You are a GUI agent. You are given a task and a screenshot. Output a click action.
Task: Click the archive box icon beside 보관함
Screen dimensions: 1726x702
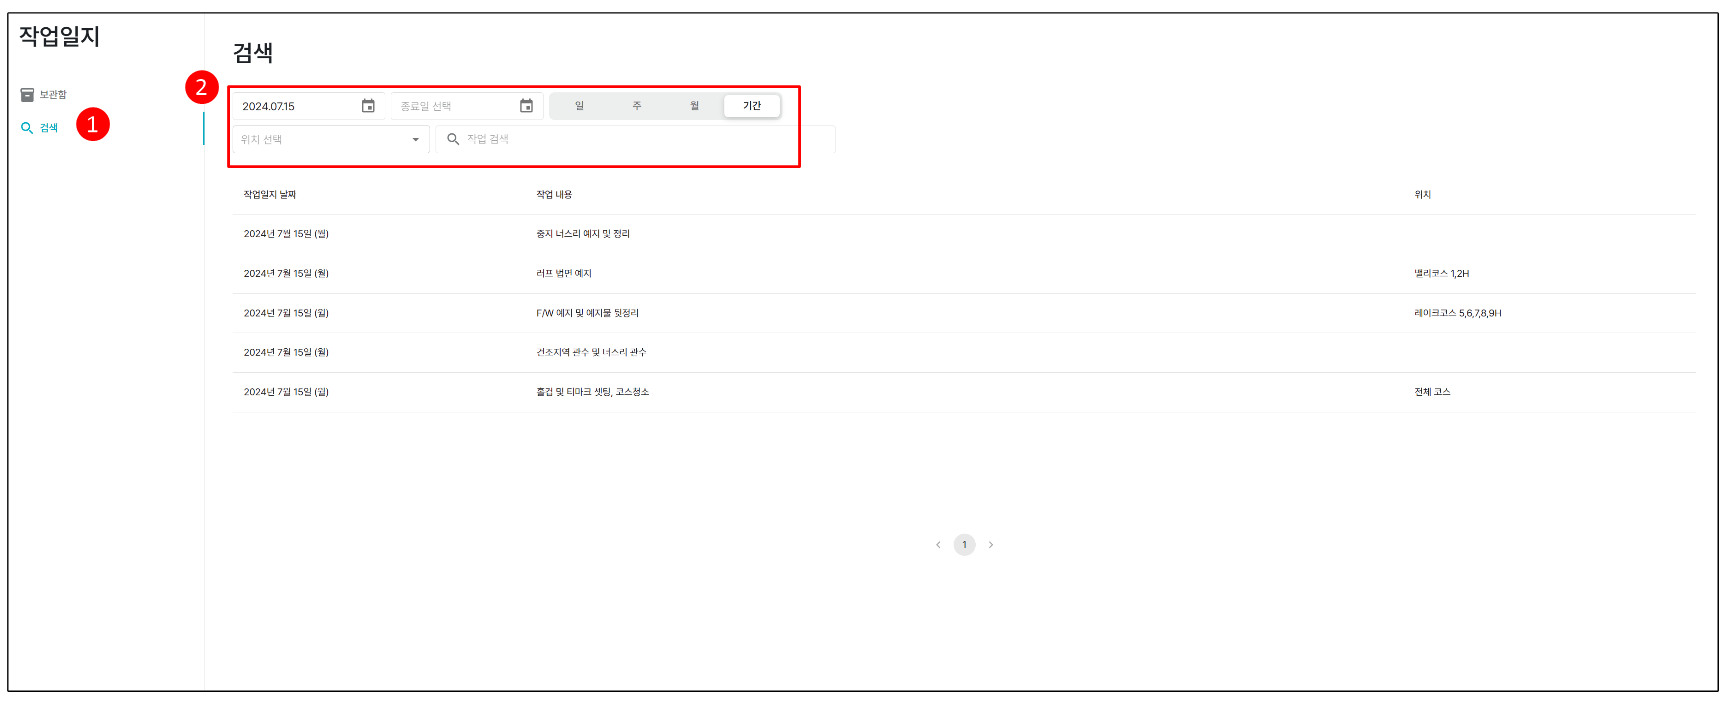(x=27, y=95)
